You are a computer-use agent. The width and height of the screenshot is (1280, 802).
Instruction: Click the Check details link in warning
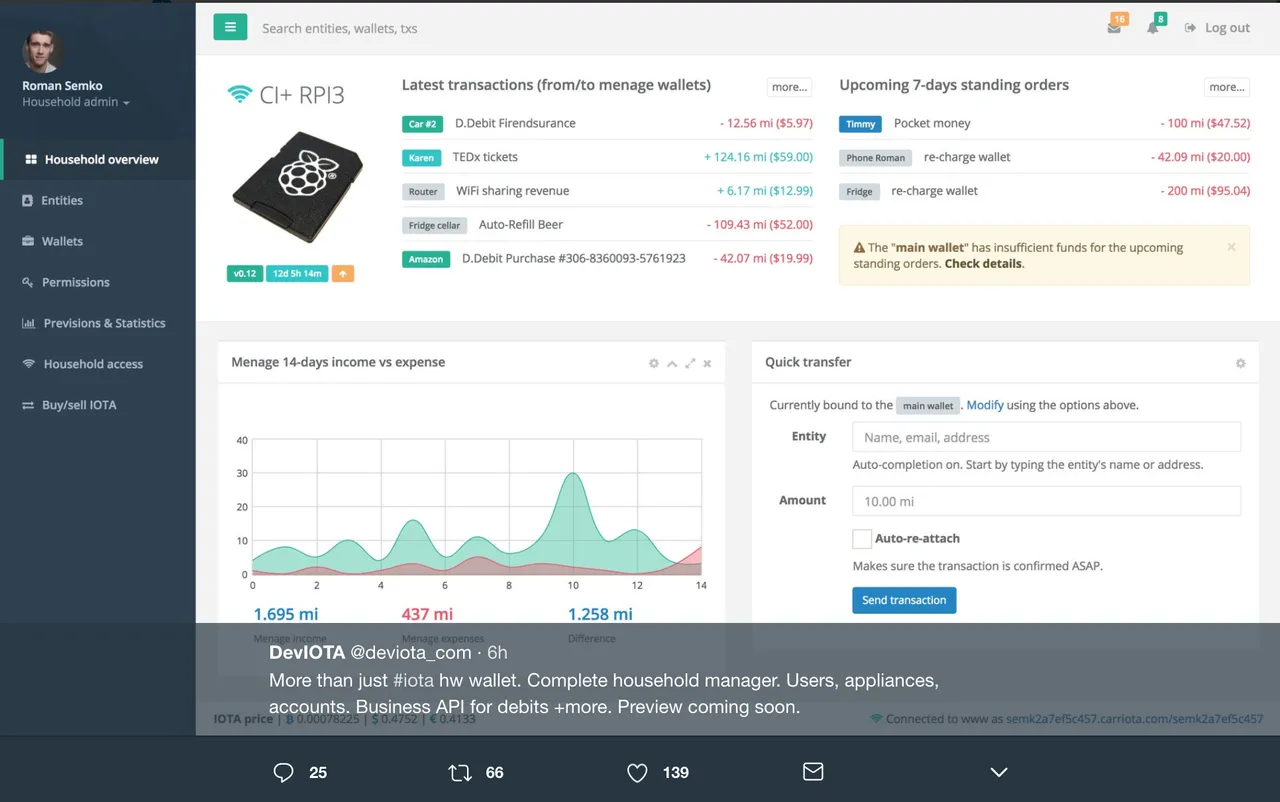(x=983, y=264)
